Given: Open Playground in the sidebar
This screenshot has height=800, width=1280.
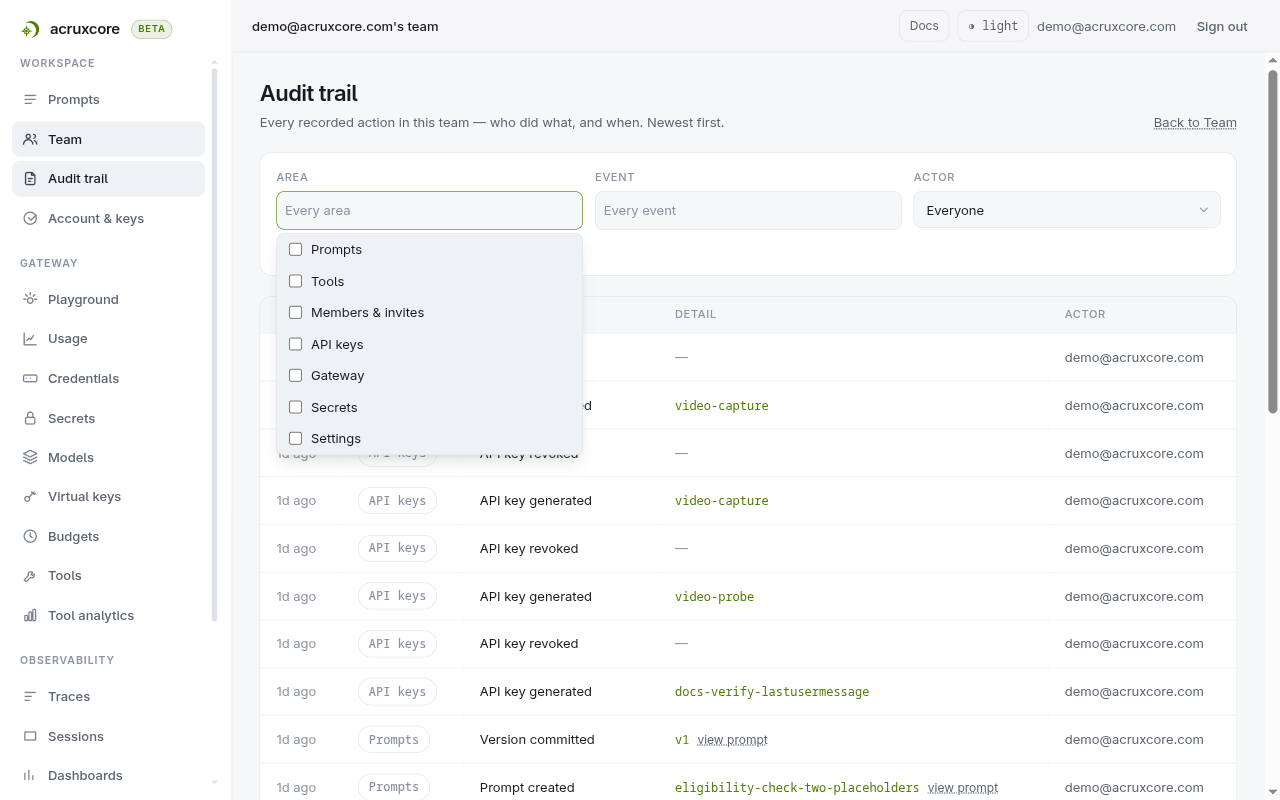Looking at the screenshot, I should pyautogui.click(x=108, y=300).
